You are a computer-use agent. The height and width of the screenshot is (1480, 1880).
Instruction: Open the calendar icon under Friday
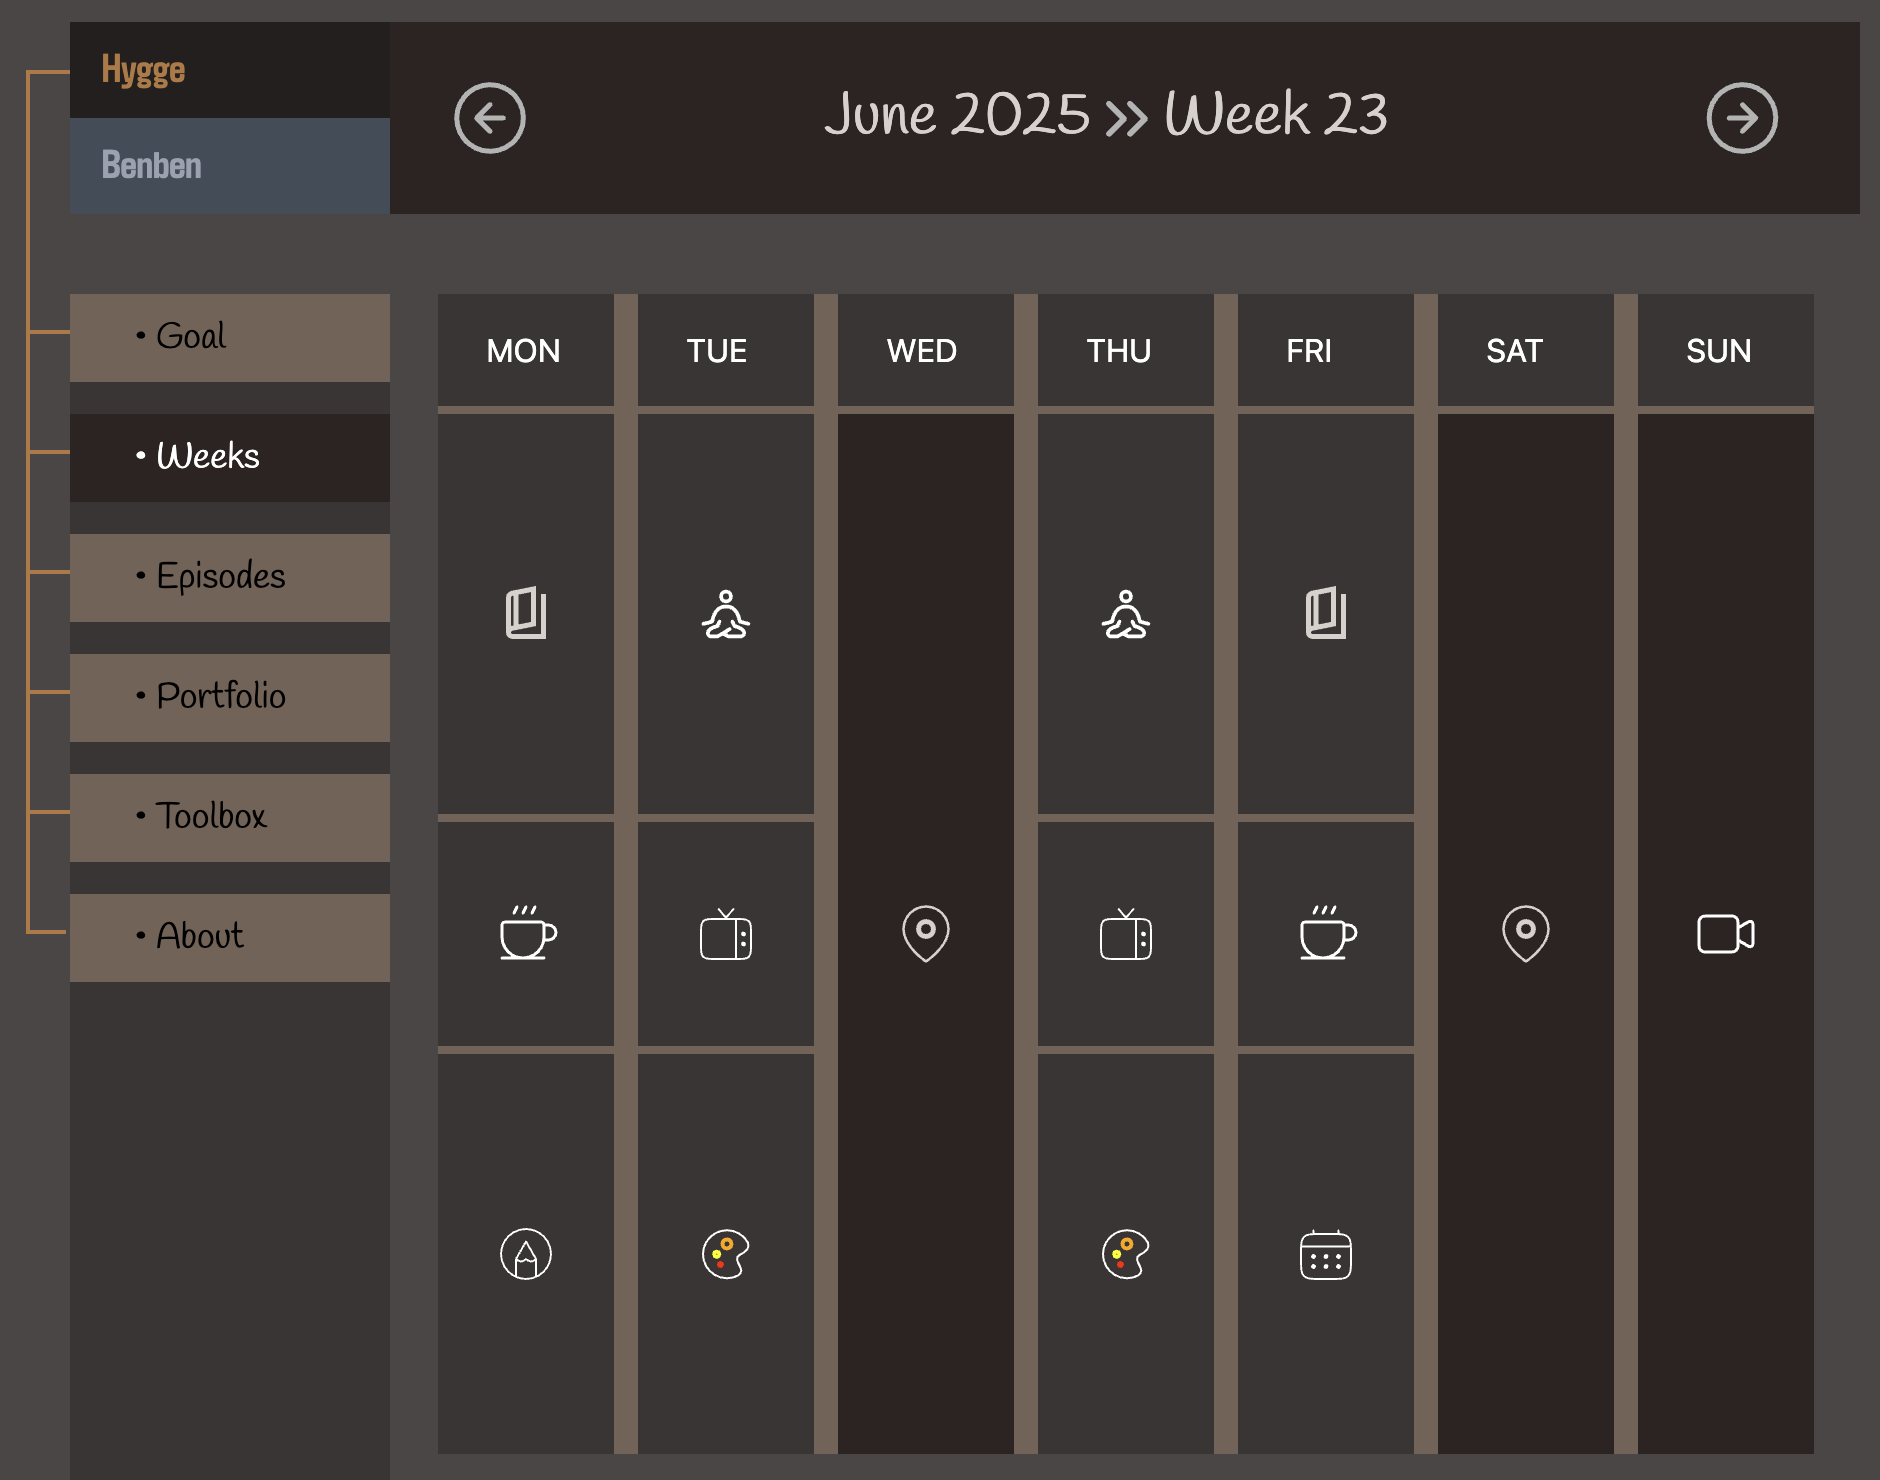(x=1326, y=1255)
